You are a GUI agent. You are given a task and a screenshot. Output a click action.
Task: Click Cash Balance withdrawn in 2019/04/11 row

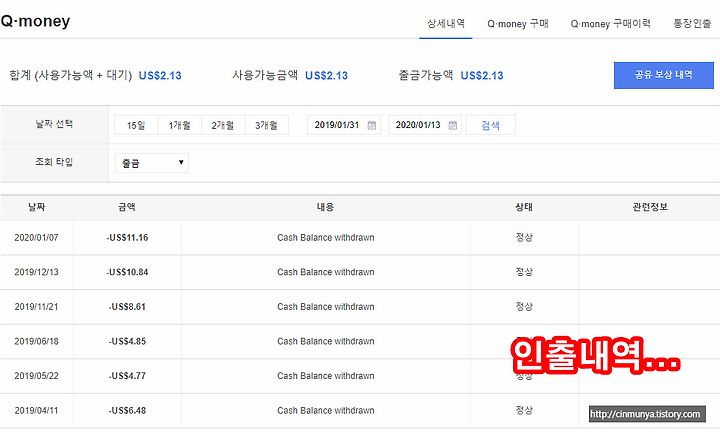326,410
